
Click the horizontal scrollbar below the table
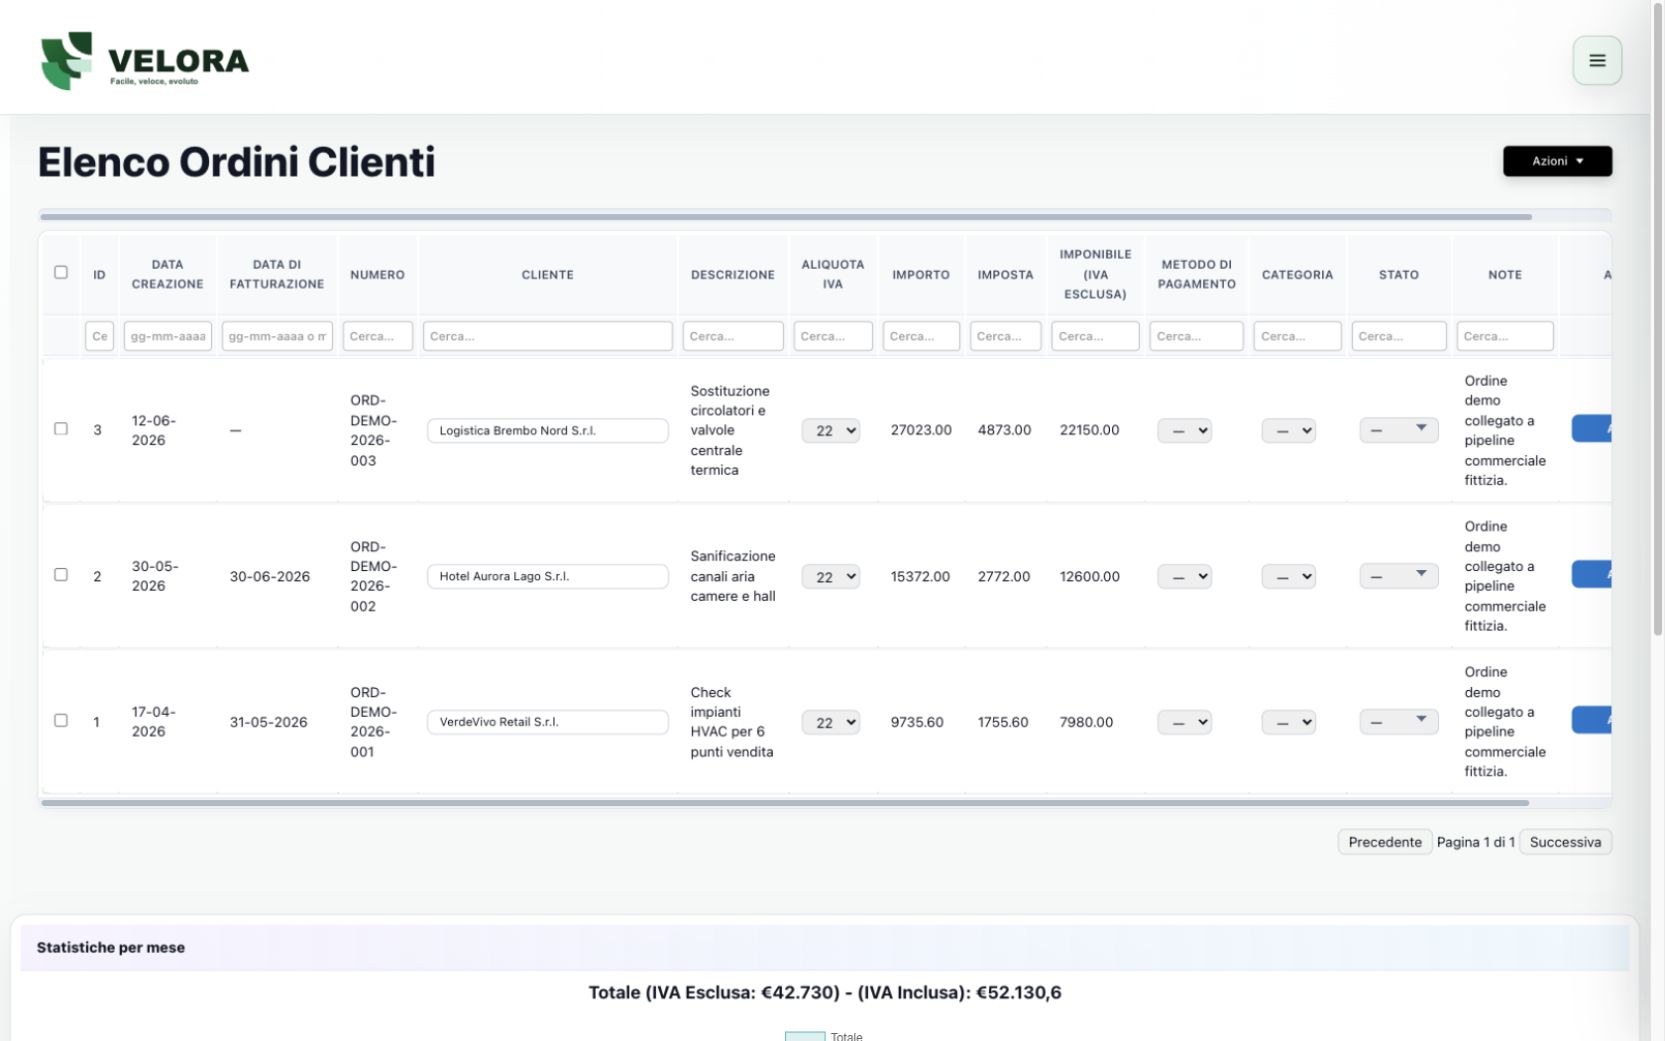(785, 802)
